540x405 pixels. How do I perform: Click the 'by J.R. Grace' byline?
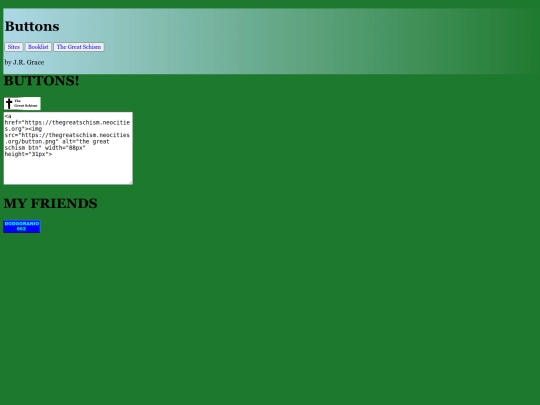[24, 62]
